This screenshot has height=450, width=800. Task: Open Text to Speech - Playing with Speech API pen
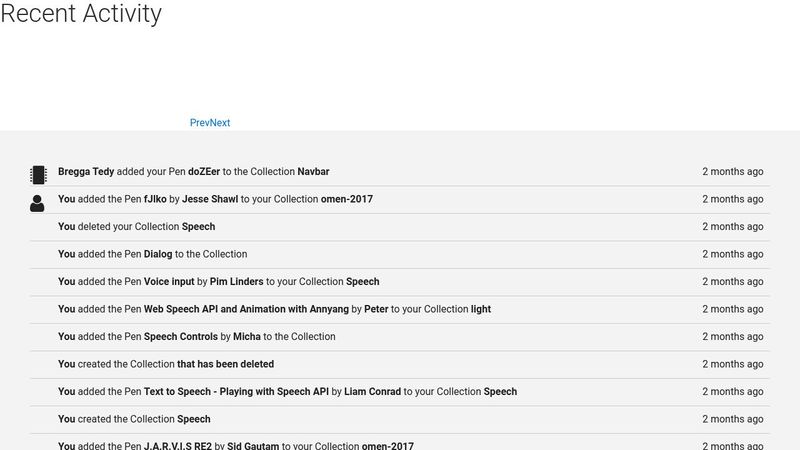click(x=236, y=392)
